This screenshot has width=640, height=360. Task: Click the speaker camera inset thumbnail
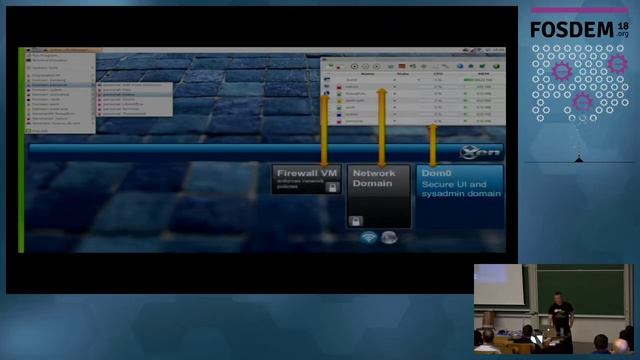pyautogui.click(x=554, y=309)
